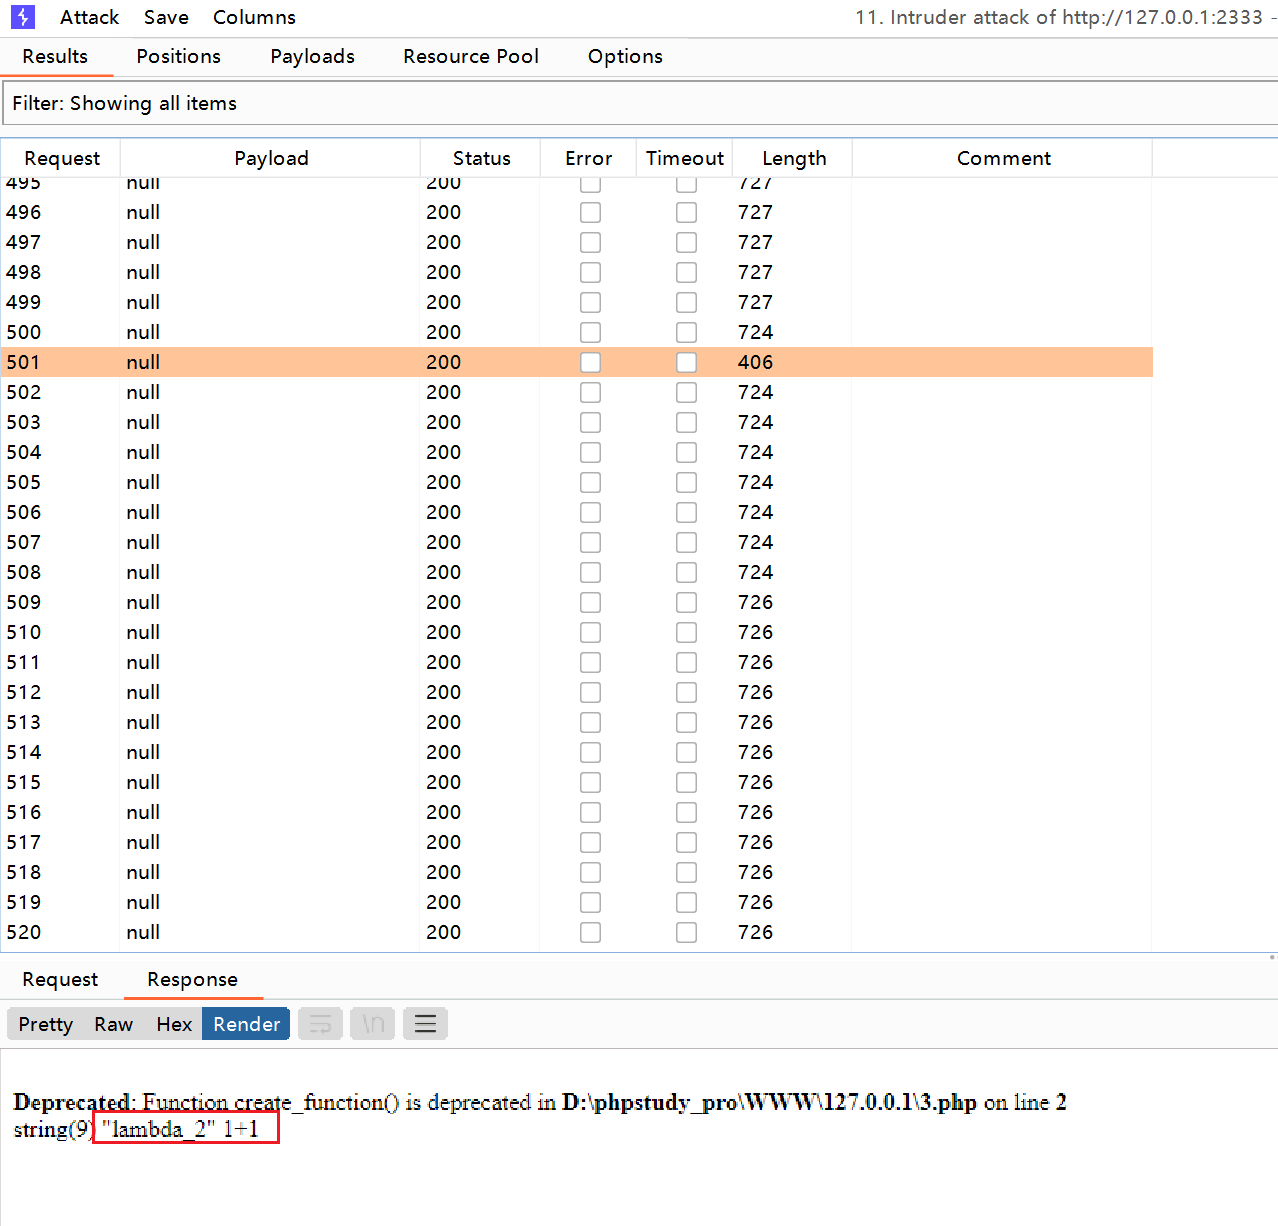Click the Intruder attack window title text

1065,17
